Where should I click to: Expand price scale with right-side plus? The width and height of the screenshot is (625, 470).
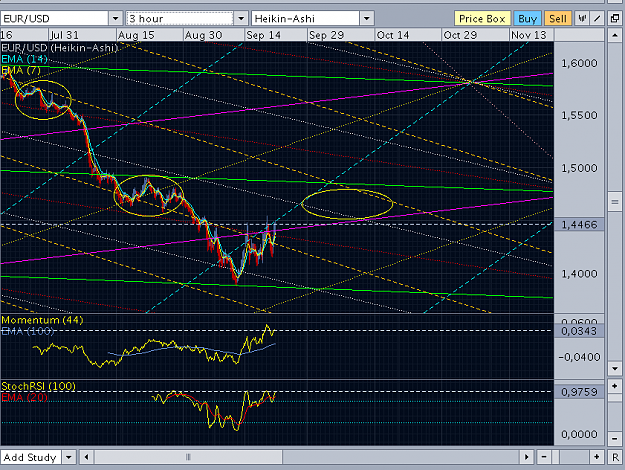(615, 386)
